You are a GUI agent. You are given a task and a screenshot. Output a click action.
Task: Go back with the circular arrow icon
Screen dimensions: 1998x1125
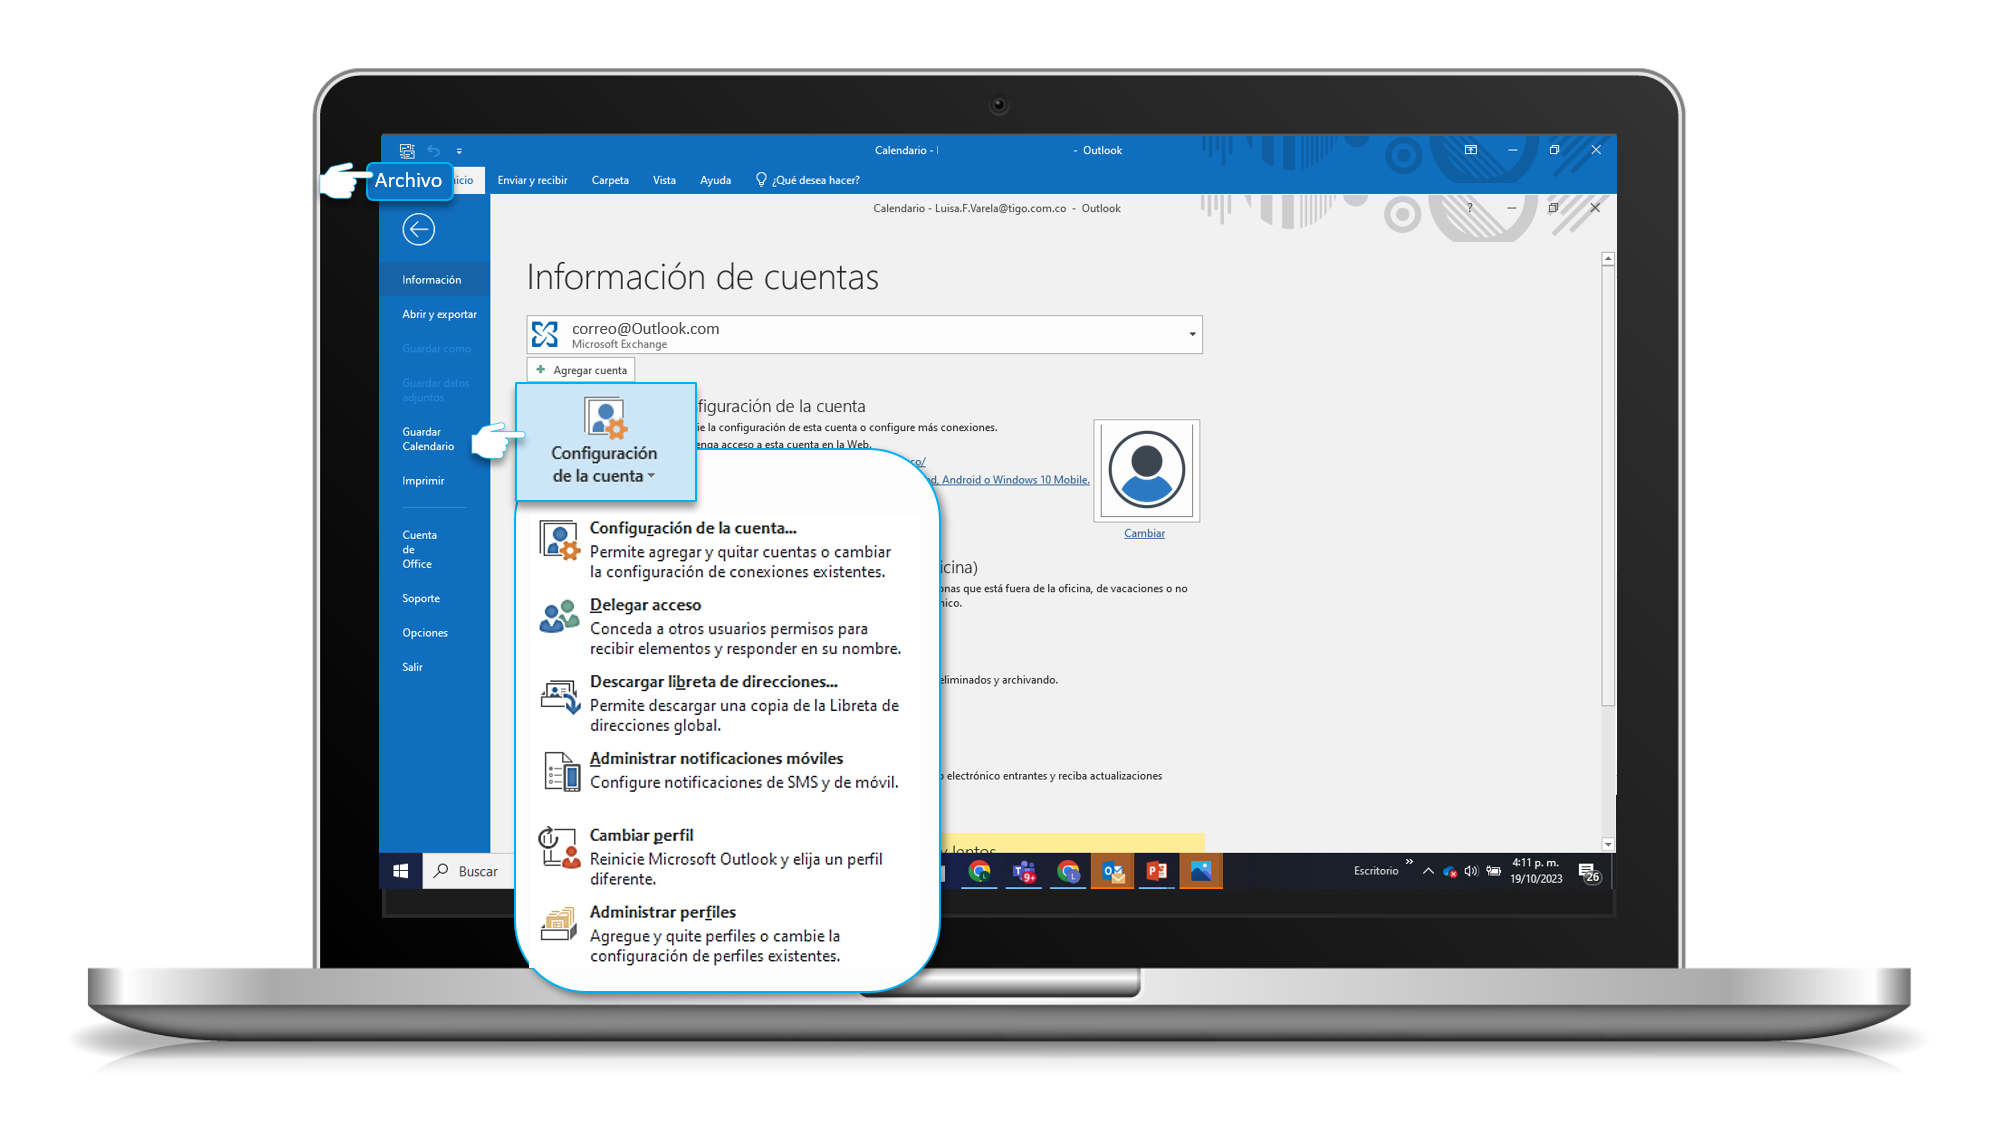pyautogui.click(x=418, y=229)
